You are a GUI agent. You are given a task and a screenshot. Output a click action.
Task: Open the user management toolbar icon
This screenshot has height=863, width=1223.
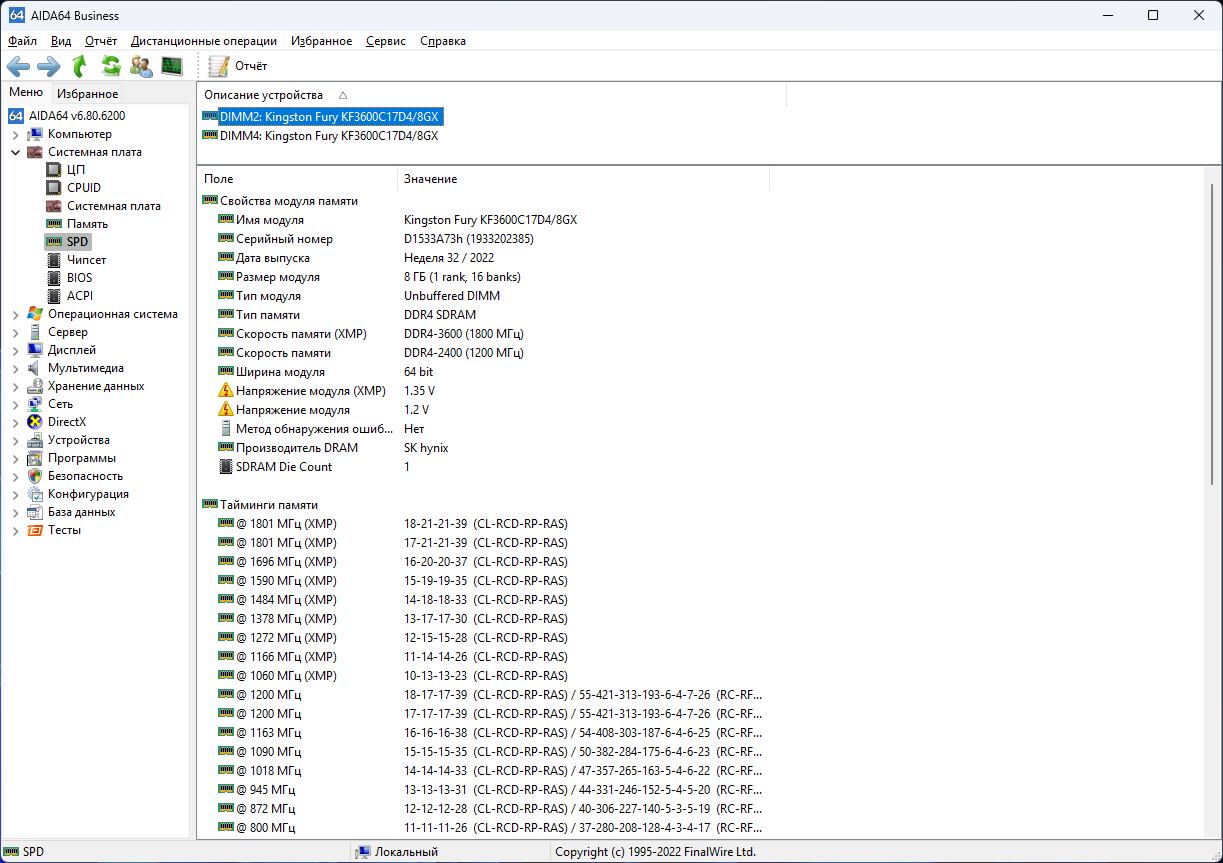[x=142, y=66]
